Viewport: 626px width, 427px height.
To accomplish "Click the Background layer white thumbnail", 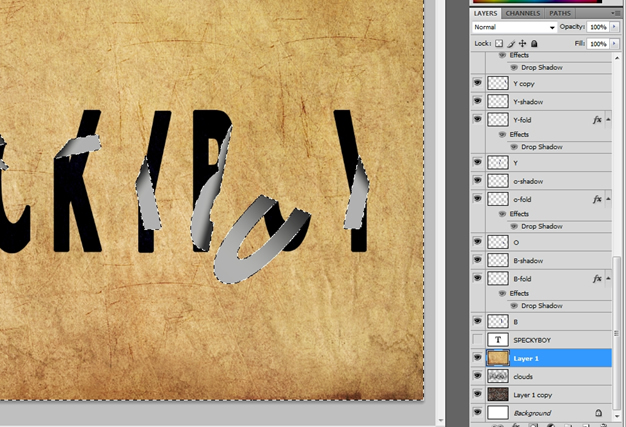I will coord(498,413).
